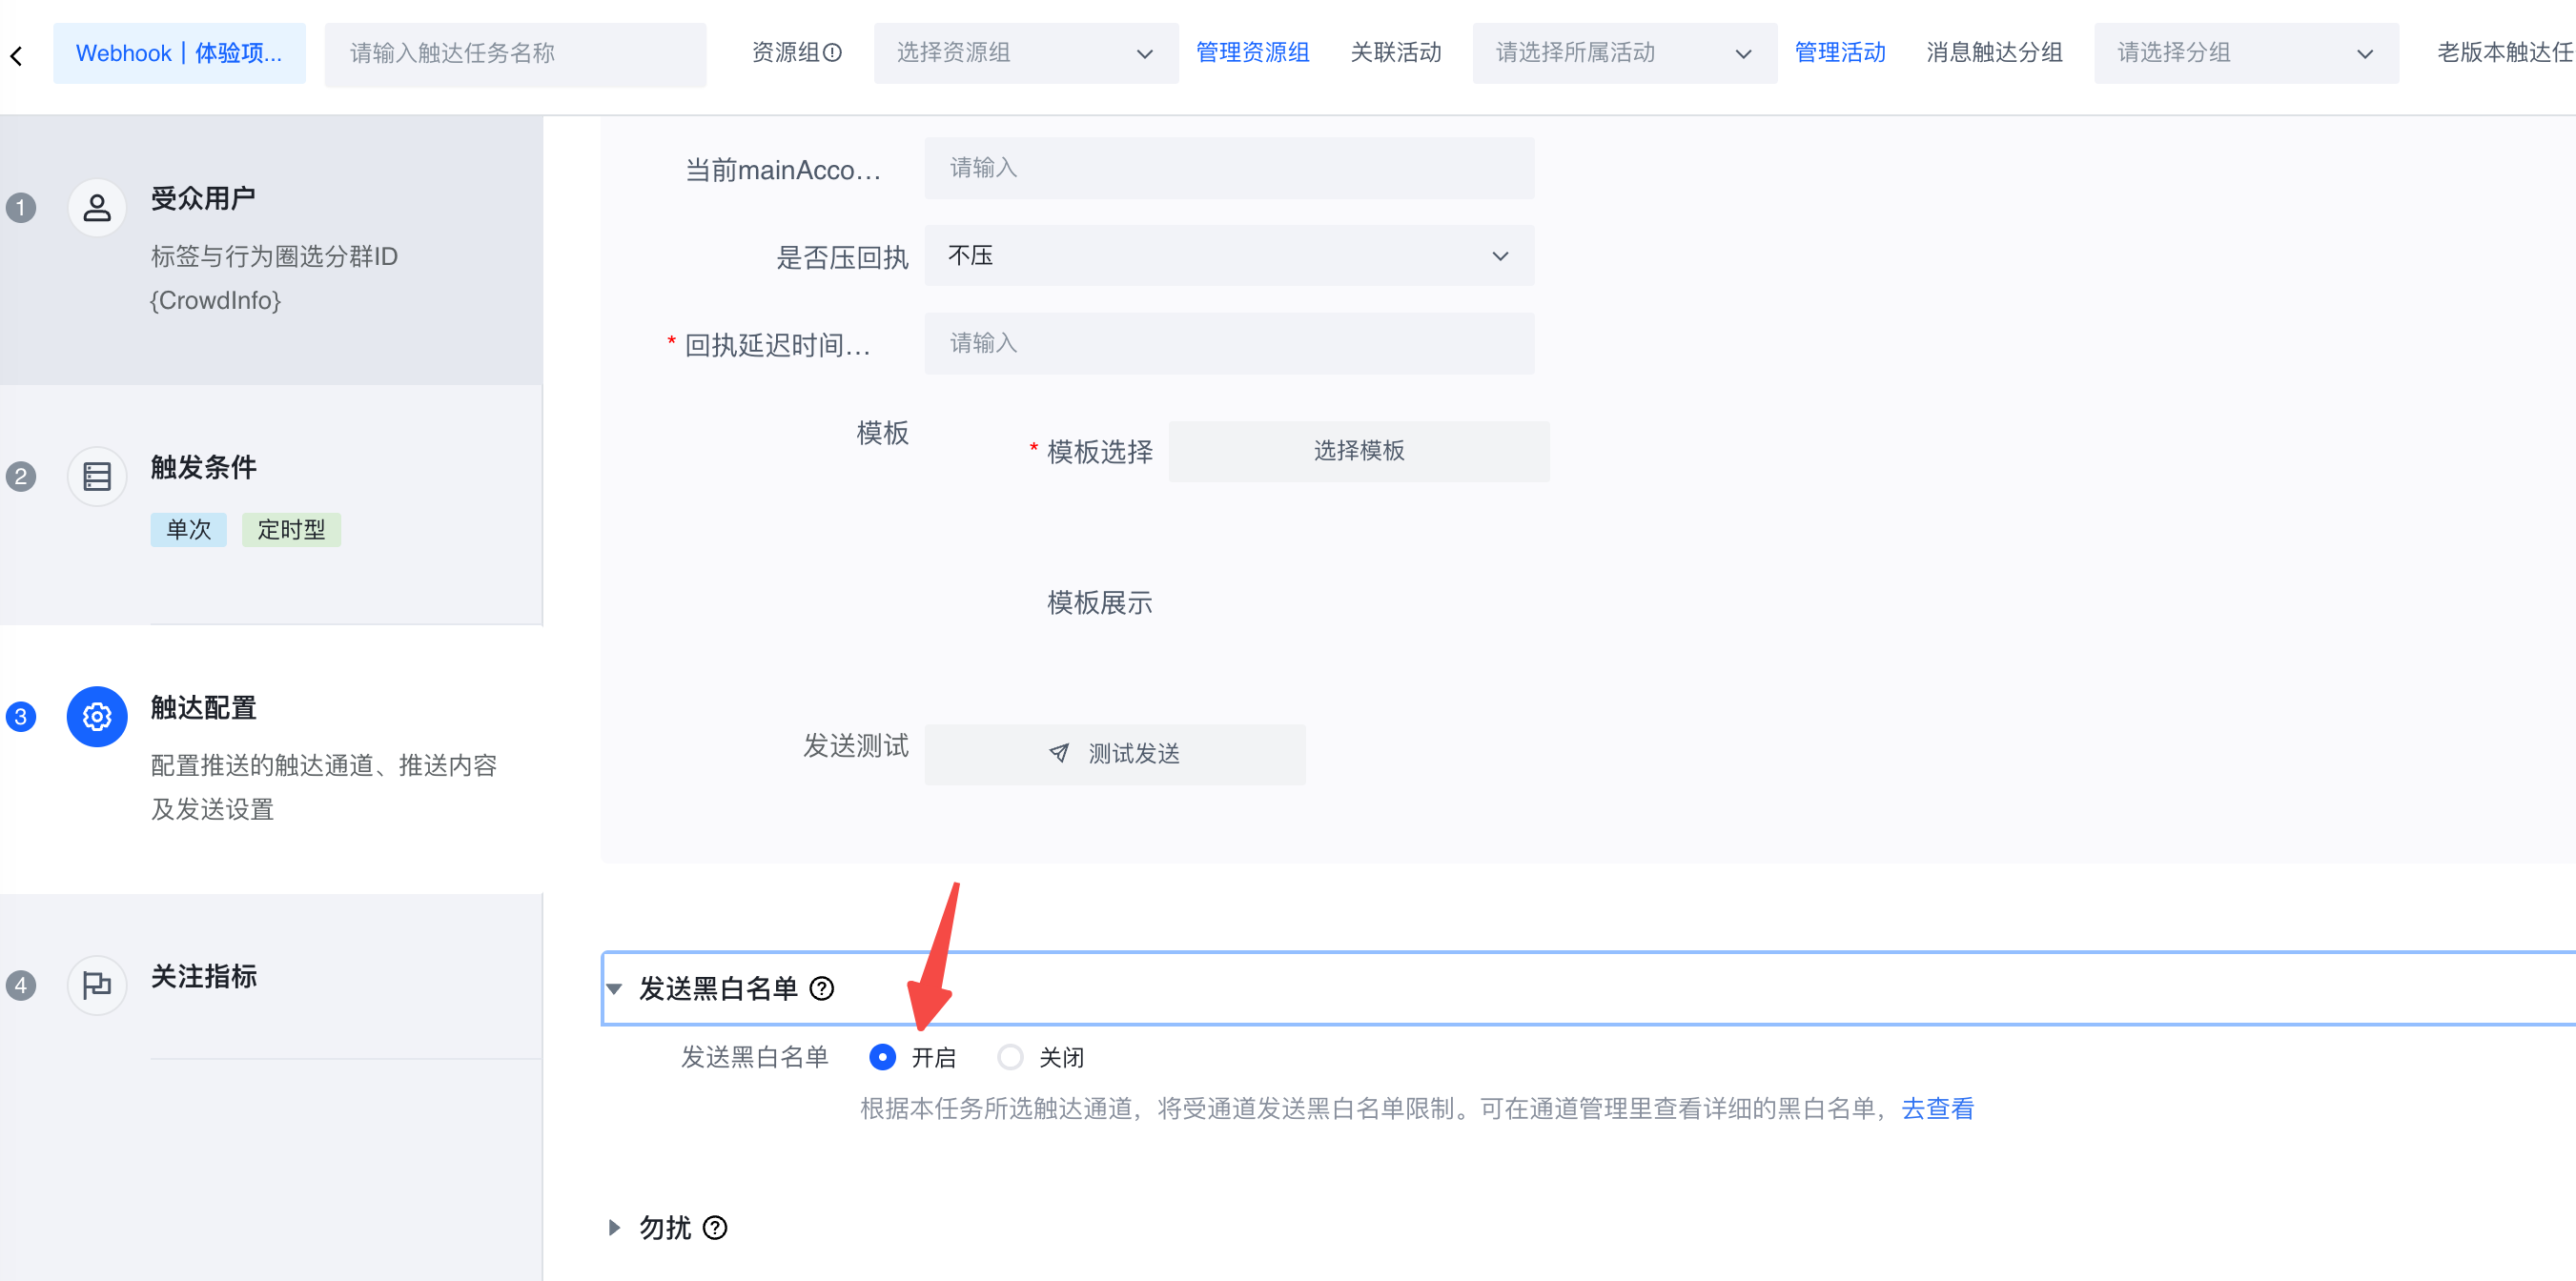Open the 选择资源组 dropdown
The width and height of the screenshot is (2576, 1281).
[1025, 53]
